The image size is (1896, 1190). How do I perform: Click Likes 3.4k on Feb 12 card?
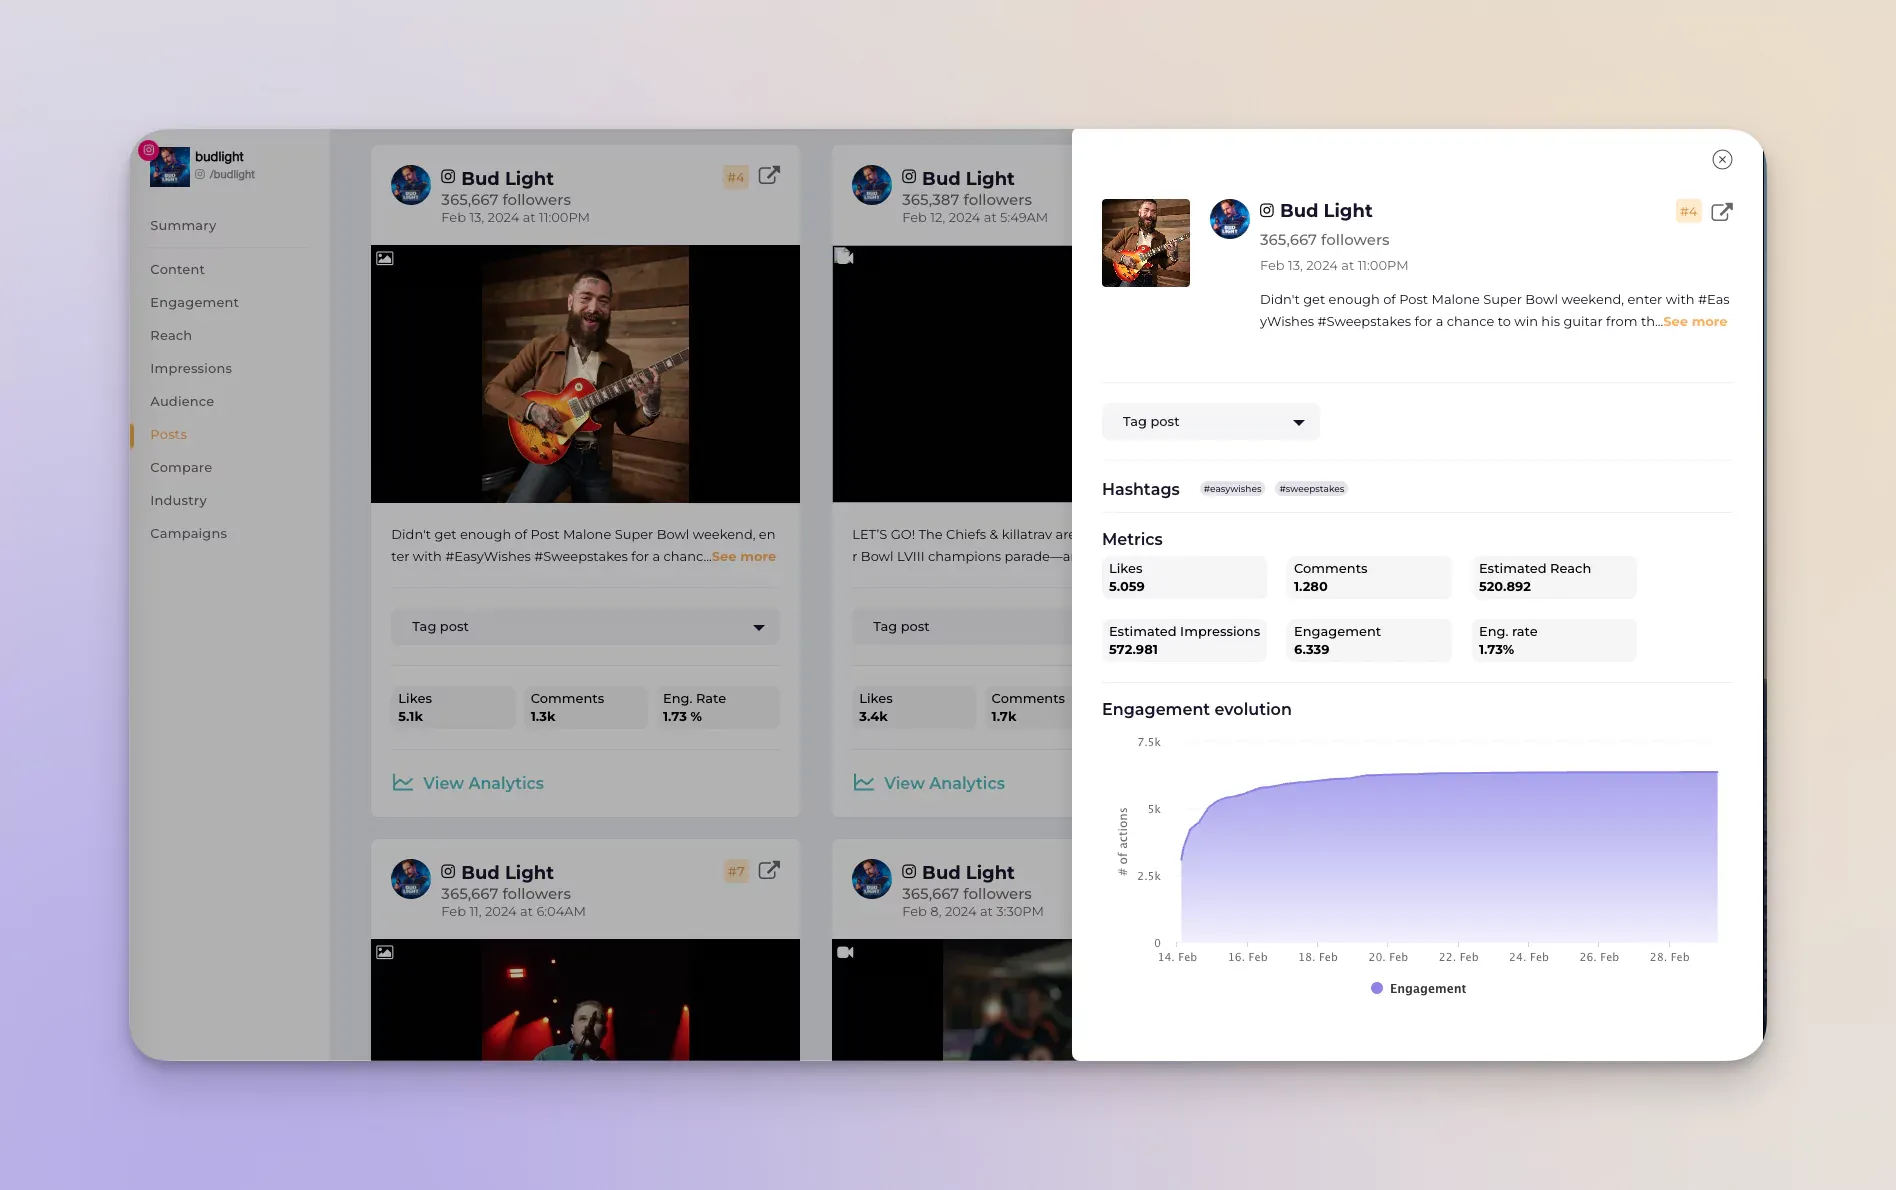point(914,708)
